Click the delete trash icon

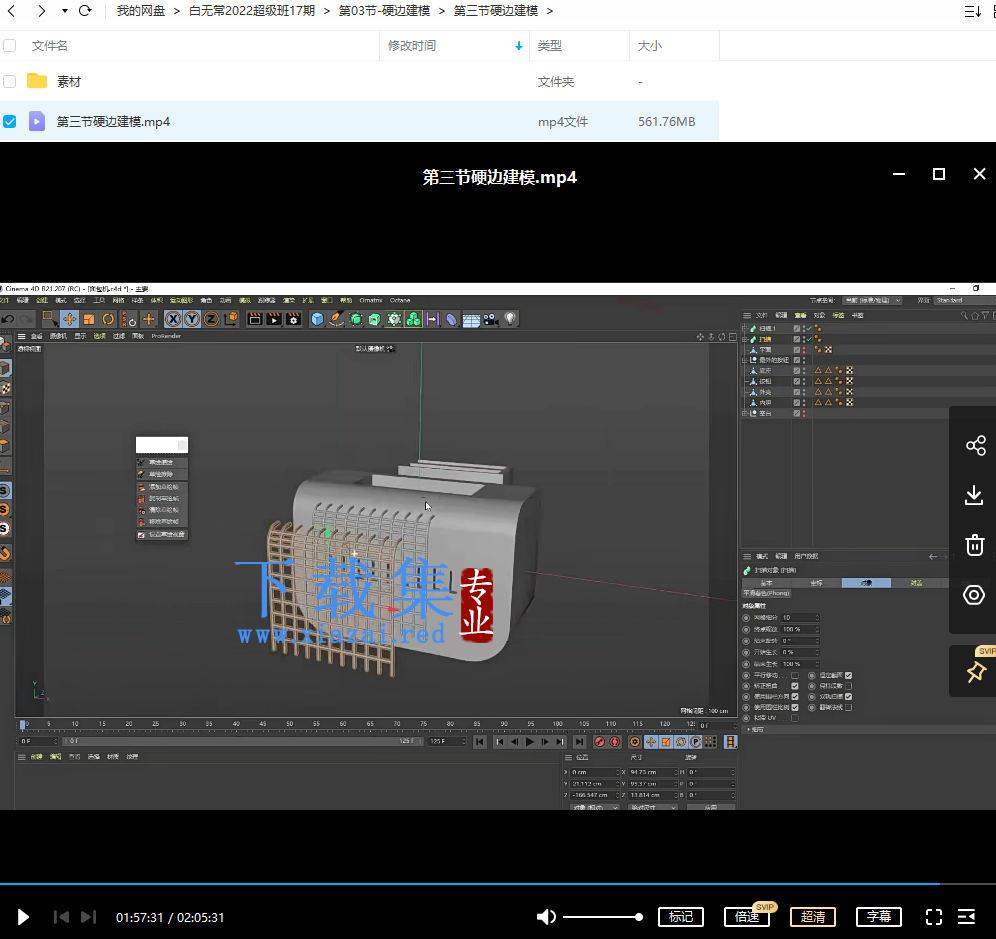click(x=974, y=545)
